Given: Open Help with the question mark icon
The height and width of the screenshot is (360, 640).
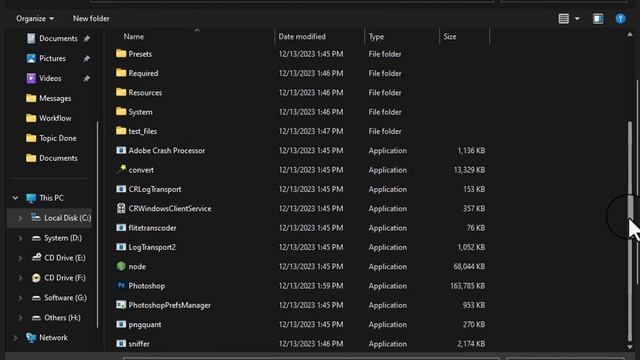Looking at the screenshot, I should tap(620, 19).
